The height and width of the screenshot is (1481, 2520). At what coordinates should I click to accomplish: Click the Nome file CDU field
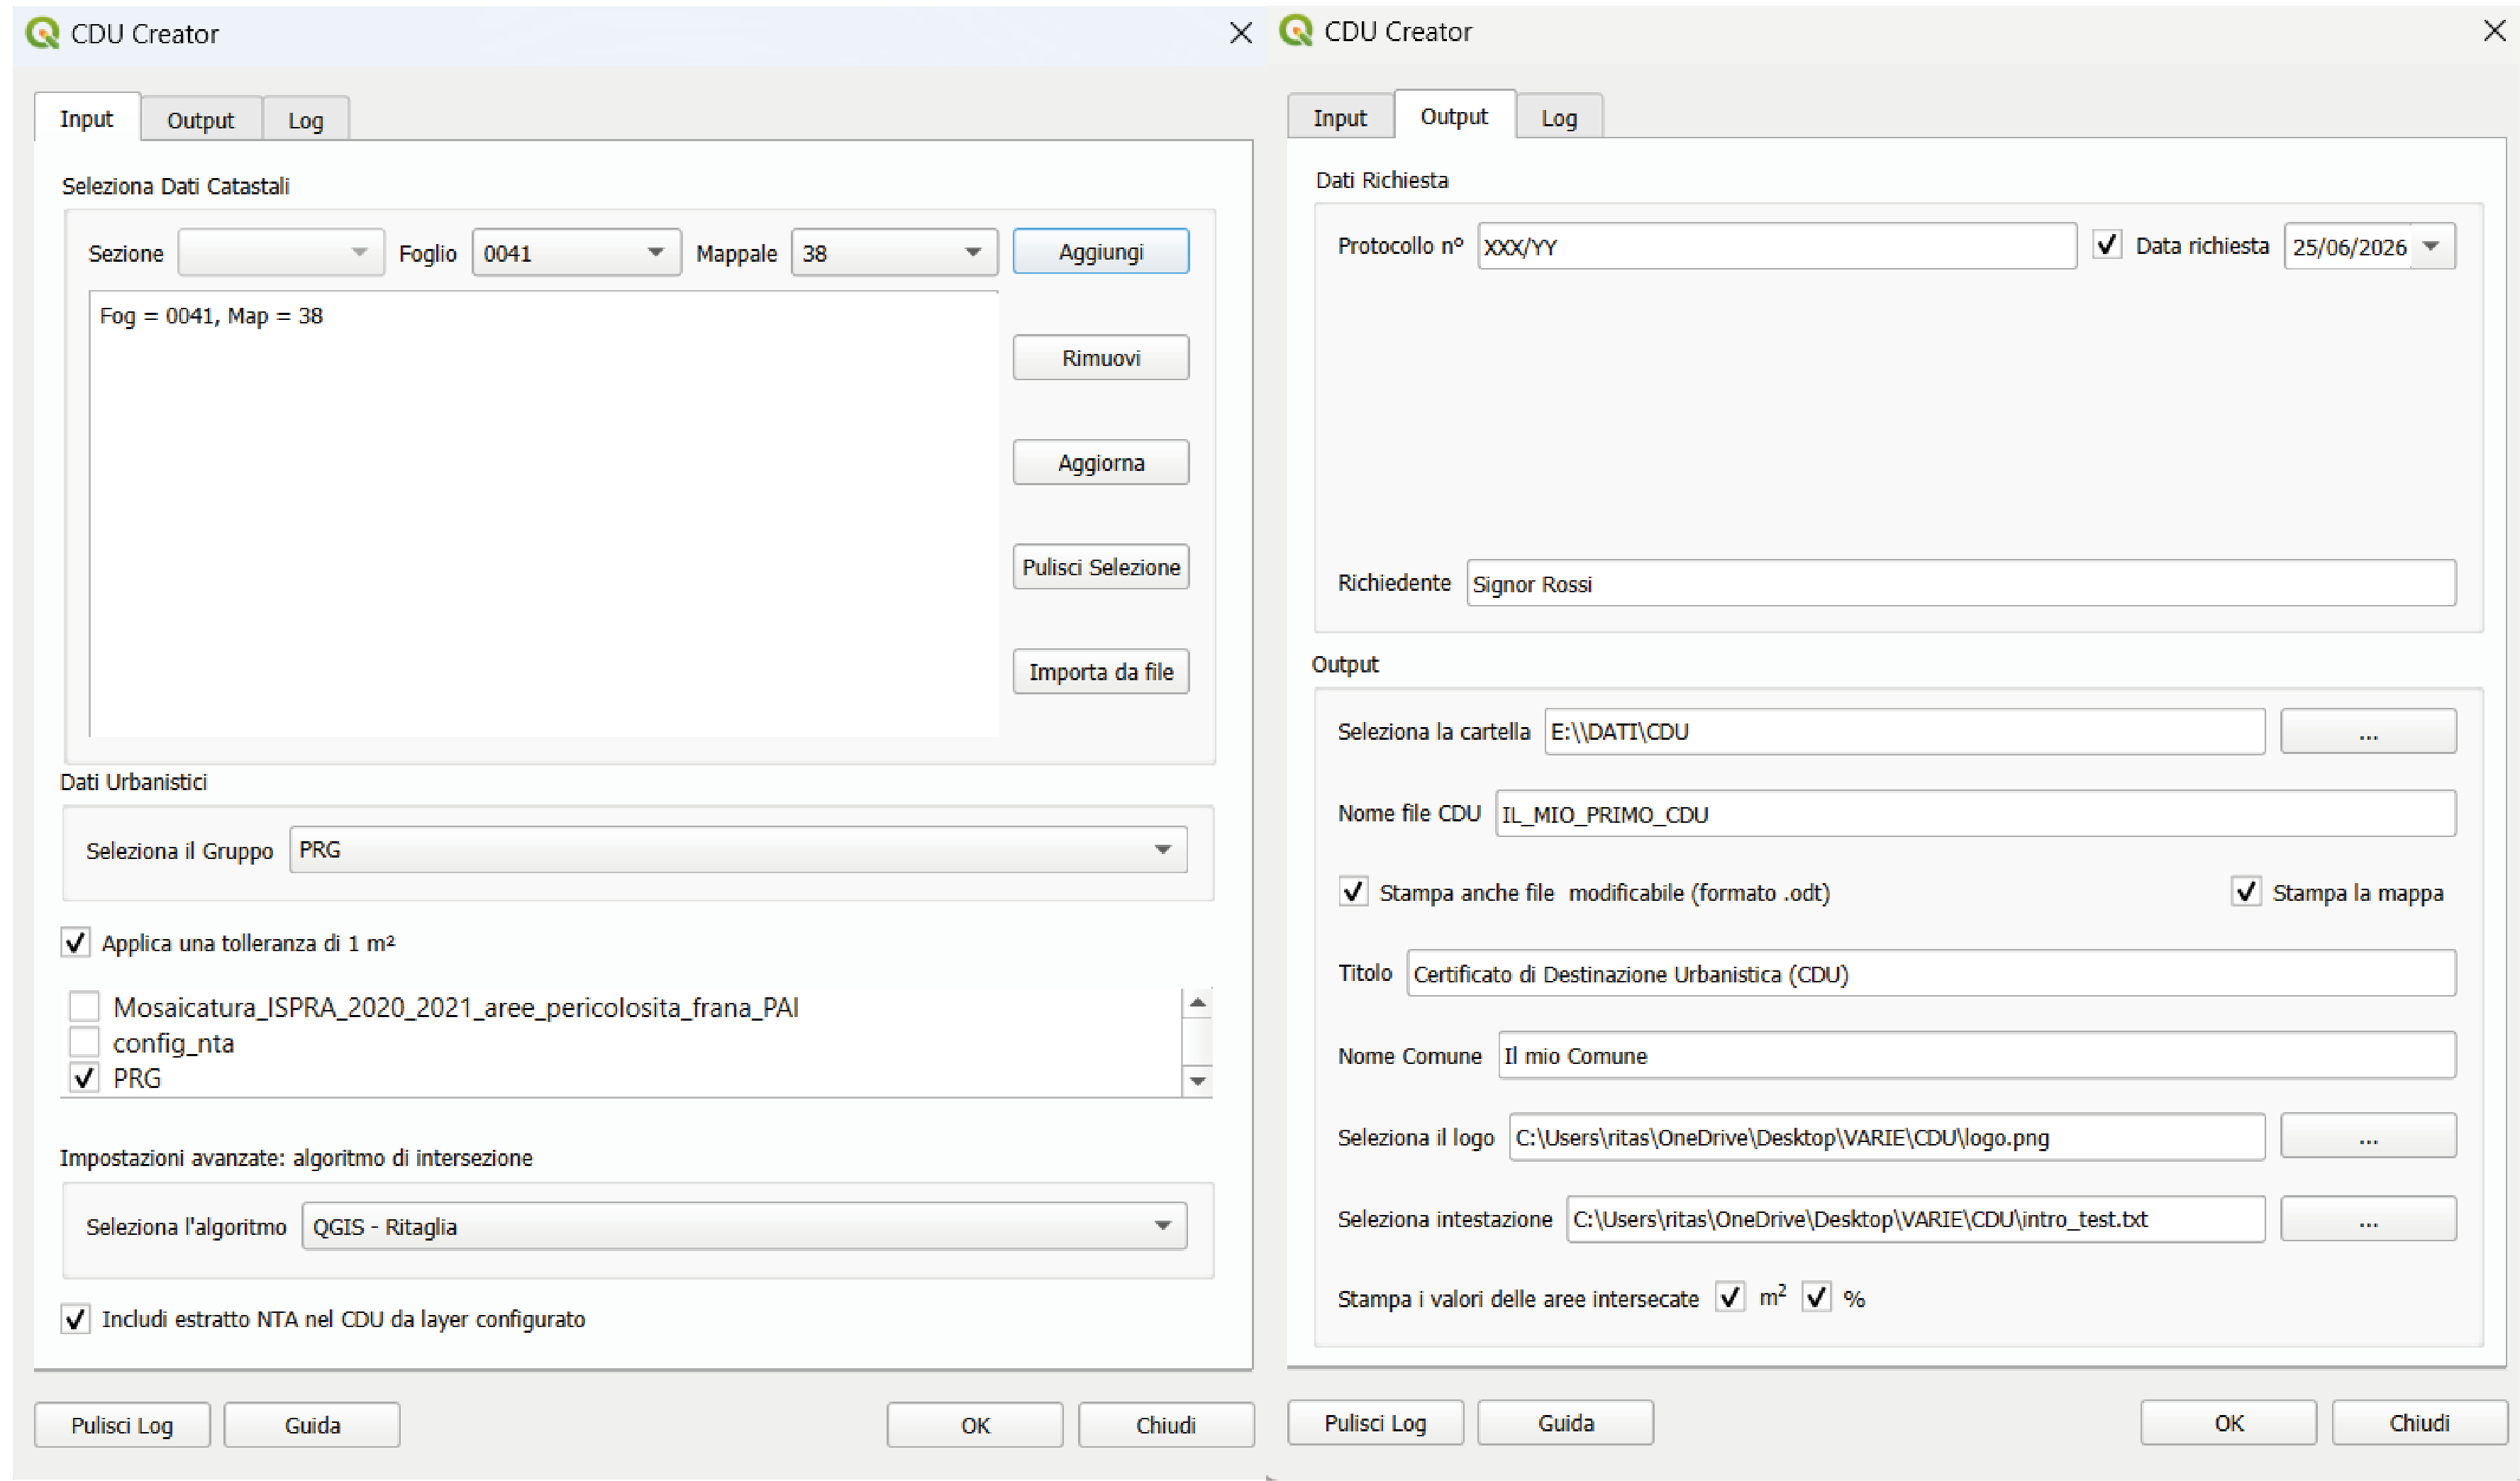click(x=1976, y=813)
